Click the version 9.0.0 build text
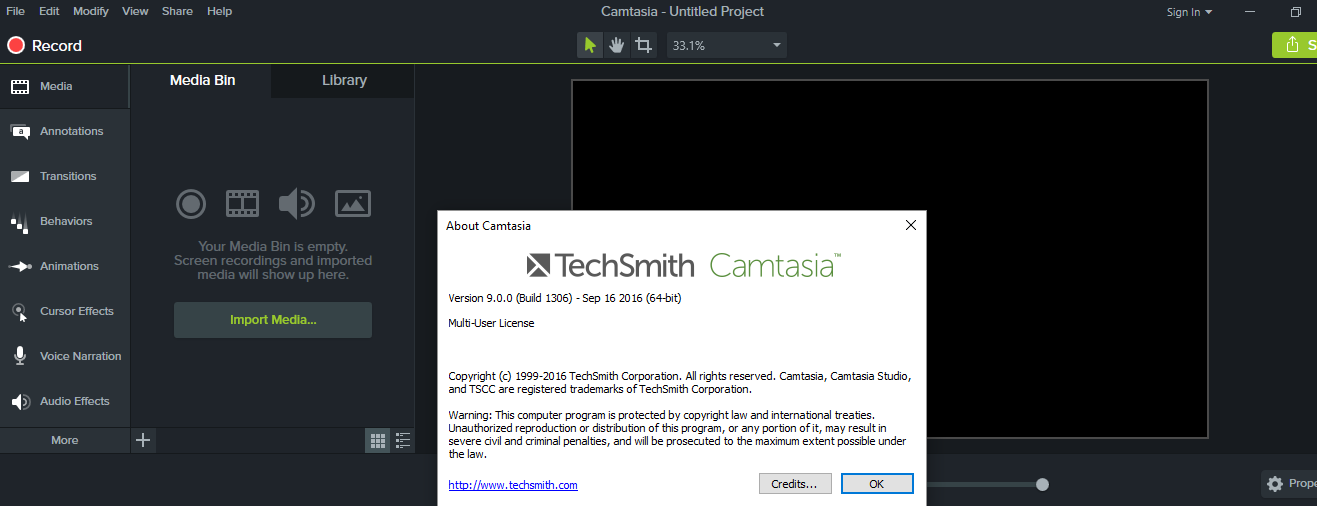 tap(565, 298)
